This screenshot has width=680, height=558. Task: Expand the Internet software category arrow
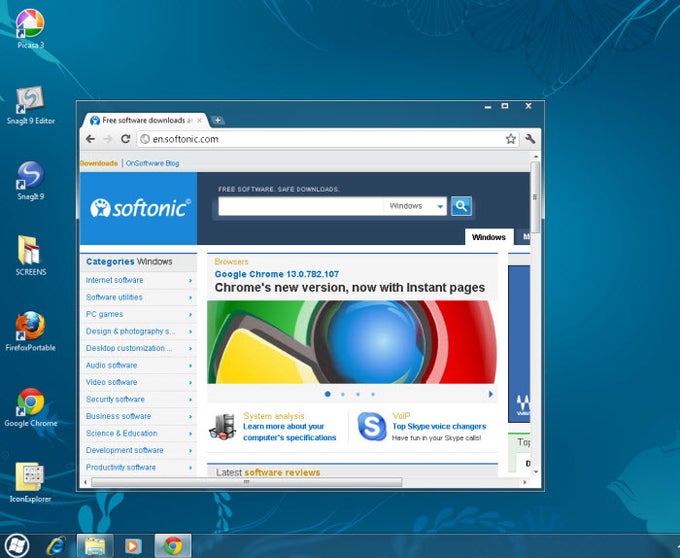(190, 281)
